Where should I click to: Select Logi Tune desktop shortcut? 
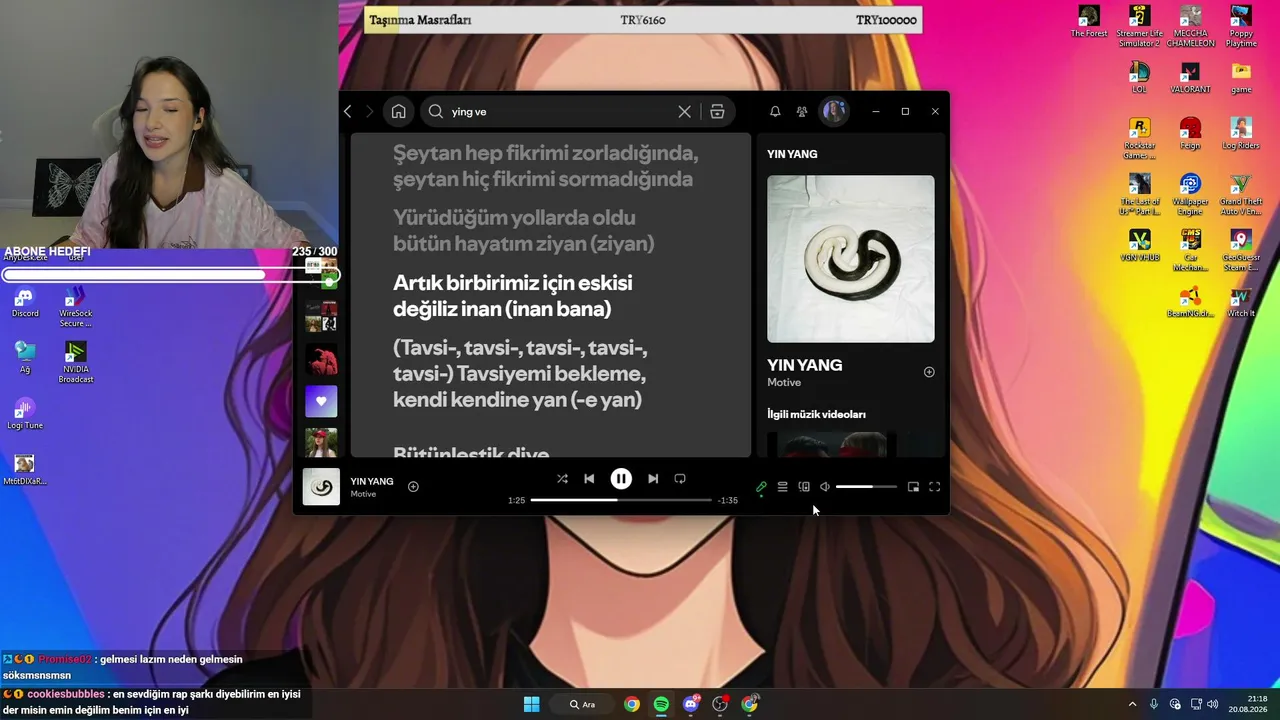pos(25,414)
